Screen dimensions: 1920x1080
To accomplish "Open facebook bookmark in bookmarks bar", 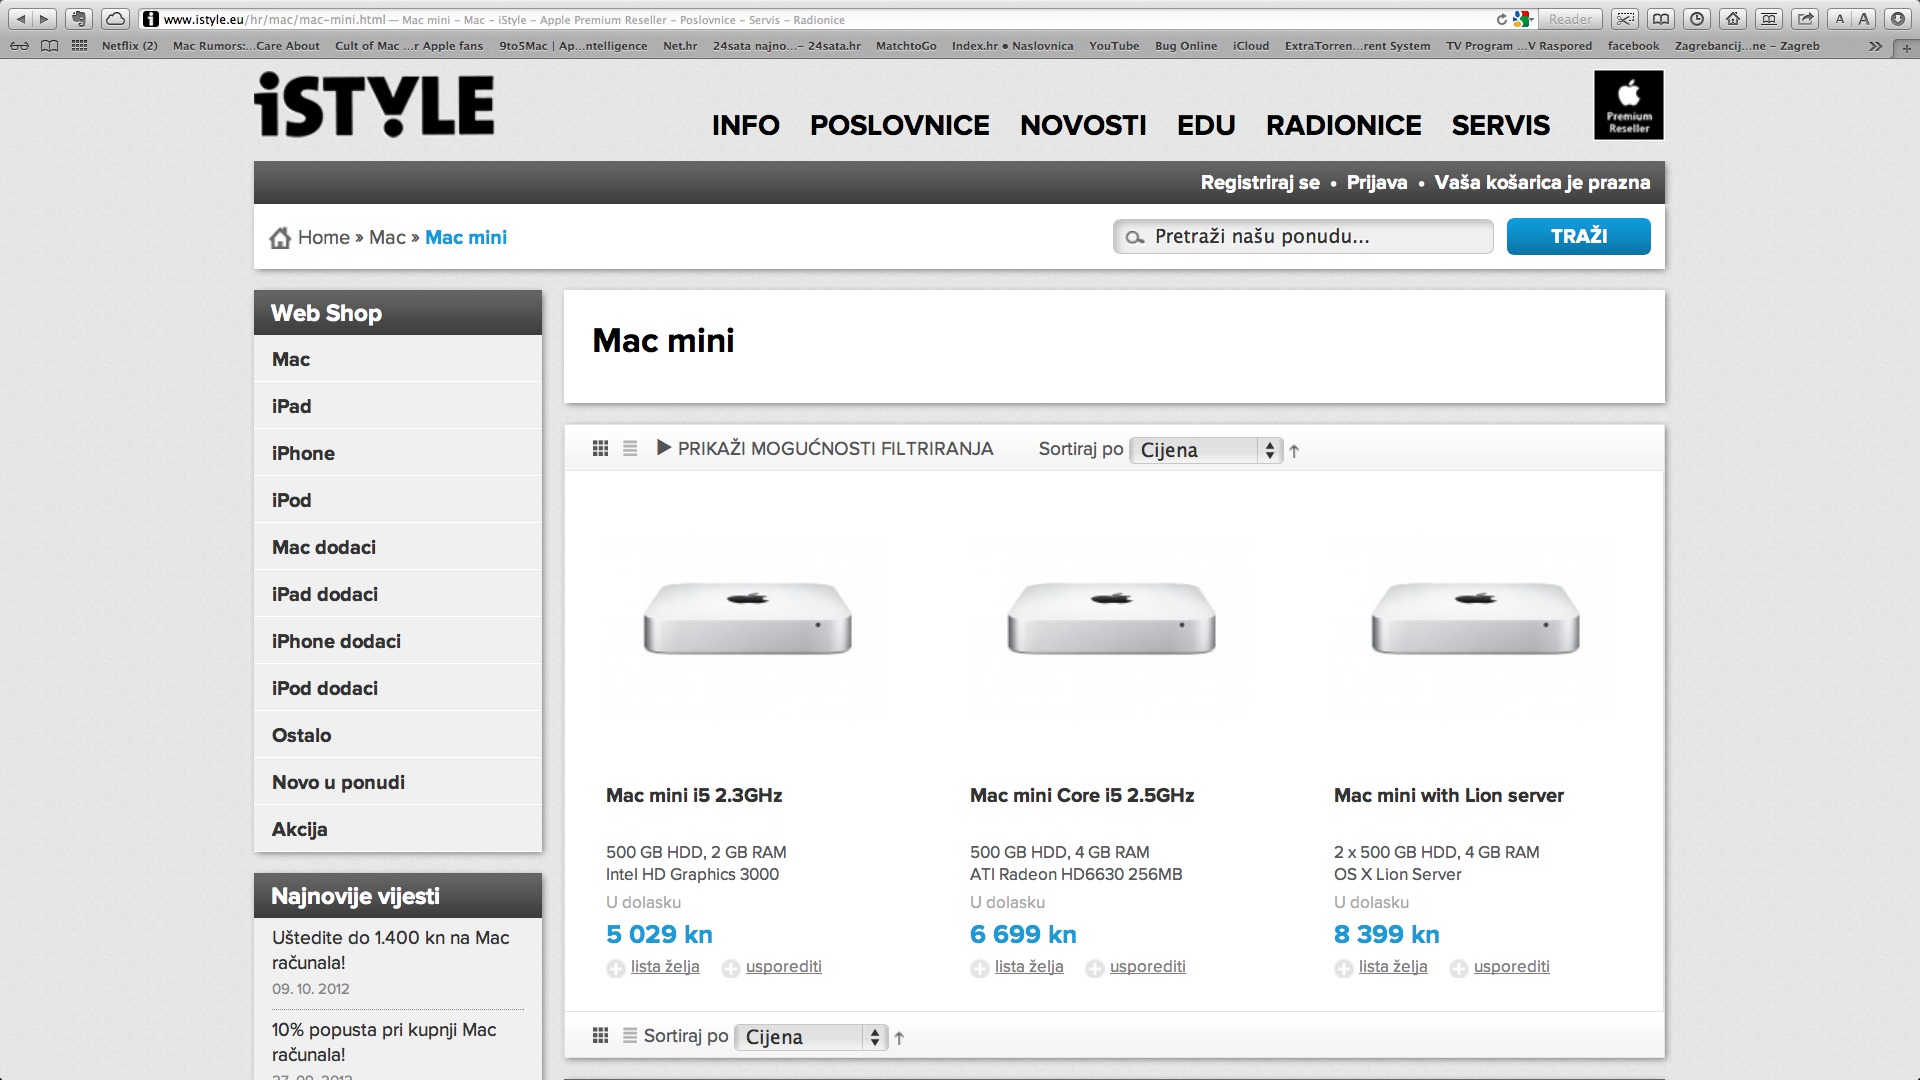I will click(1633, 46).
